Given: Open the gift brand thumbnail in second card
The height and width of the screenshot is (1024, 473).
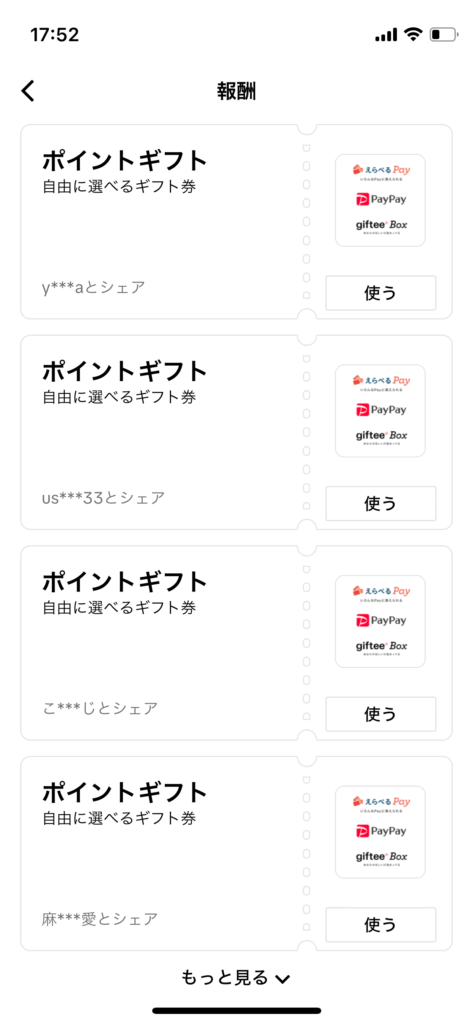Looking at the screenshot, I should (x=380, y=411).
